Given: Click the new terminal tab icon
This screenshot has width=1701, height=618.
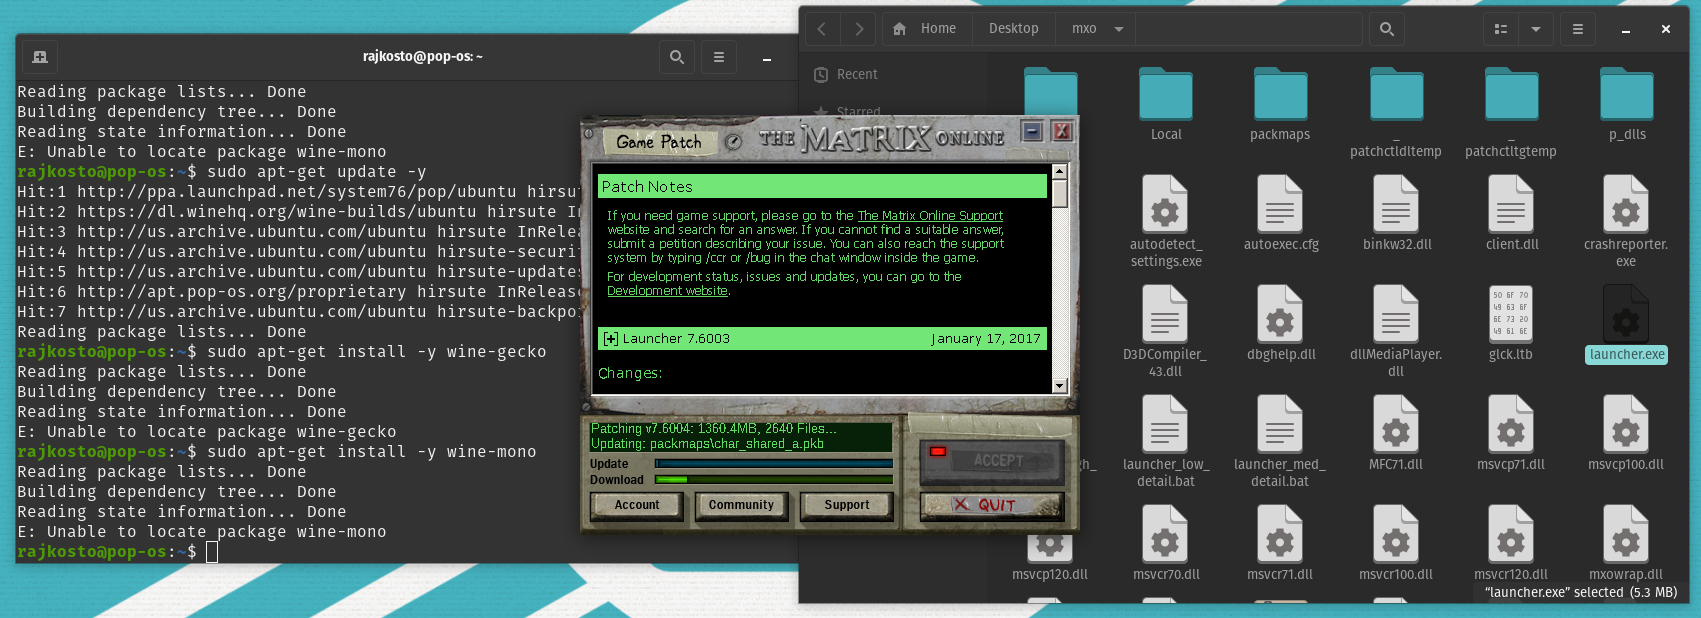Looking at the screenshot, I should (40, 57).
